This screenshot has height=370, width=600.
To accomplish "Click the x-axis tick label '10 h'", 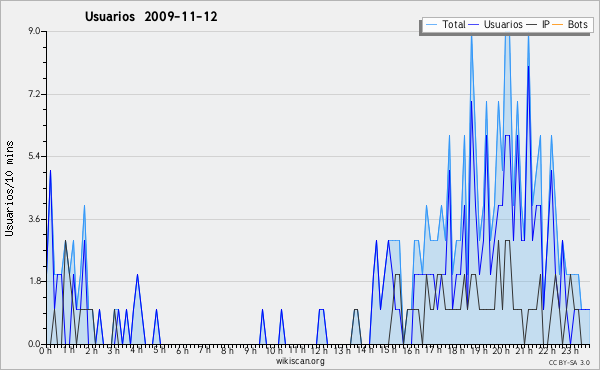I will [x=274, y=351].
